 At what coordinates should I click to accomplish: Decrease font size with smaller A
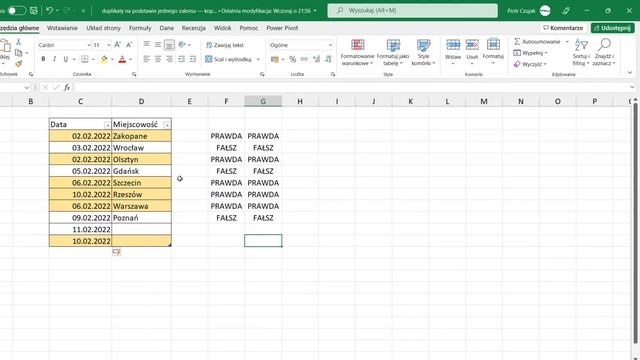point(129,45)
